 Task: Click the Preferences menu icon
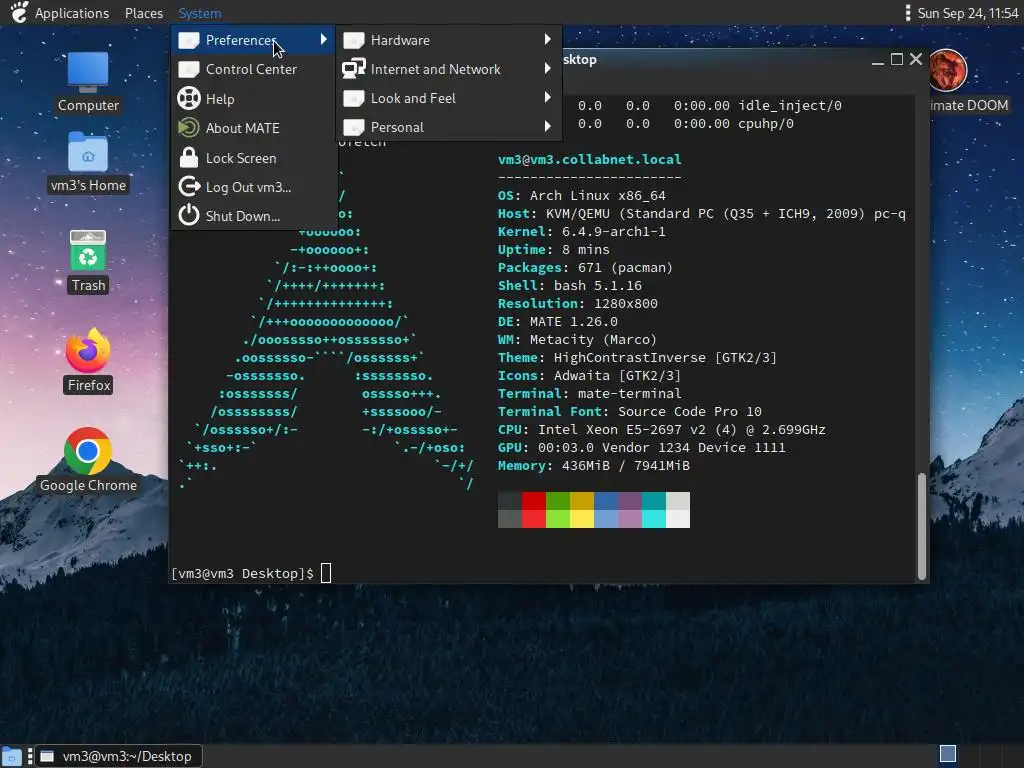[x=189, y=40]
